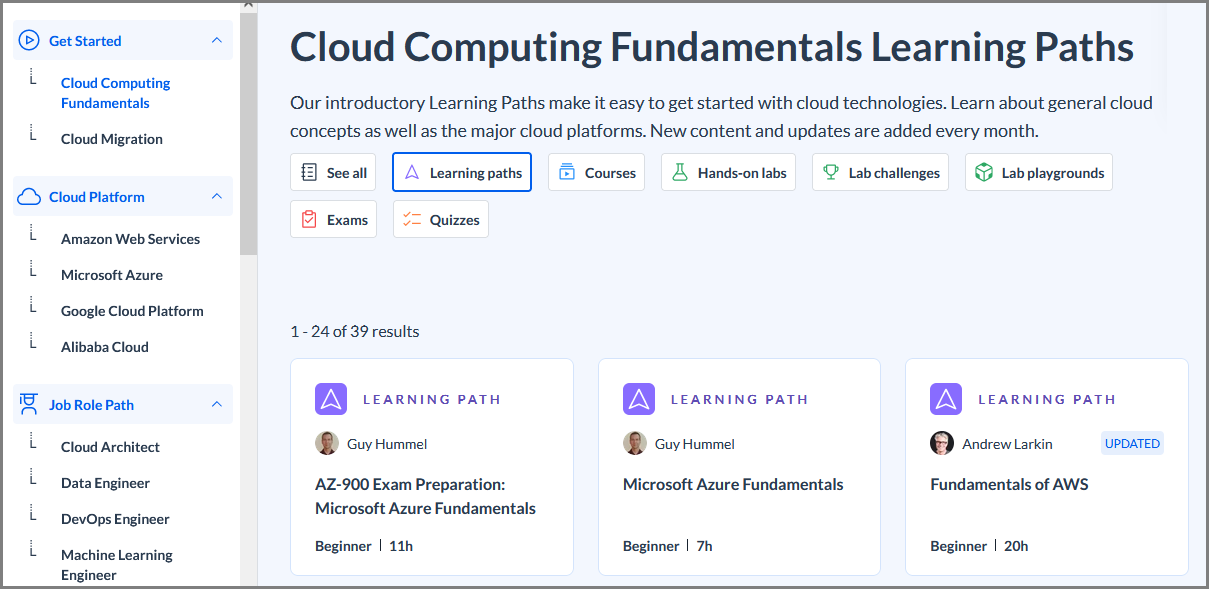Open Data Engineer job role
The image size is (1209, 589).
pos(105,483)
